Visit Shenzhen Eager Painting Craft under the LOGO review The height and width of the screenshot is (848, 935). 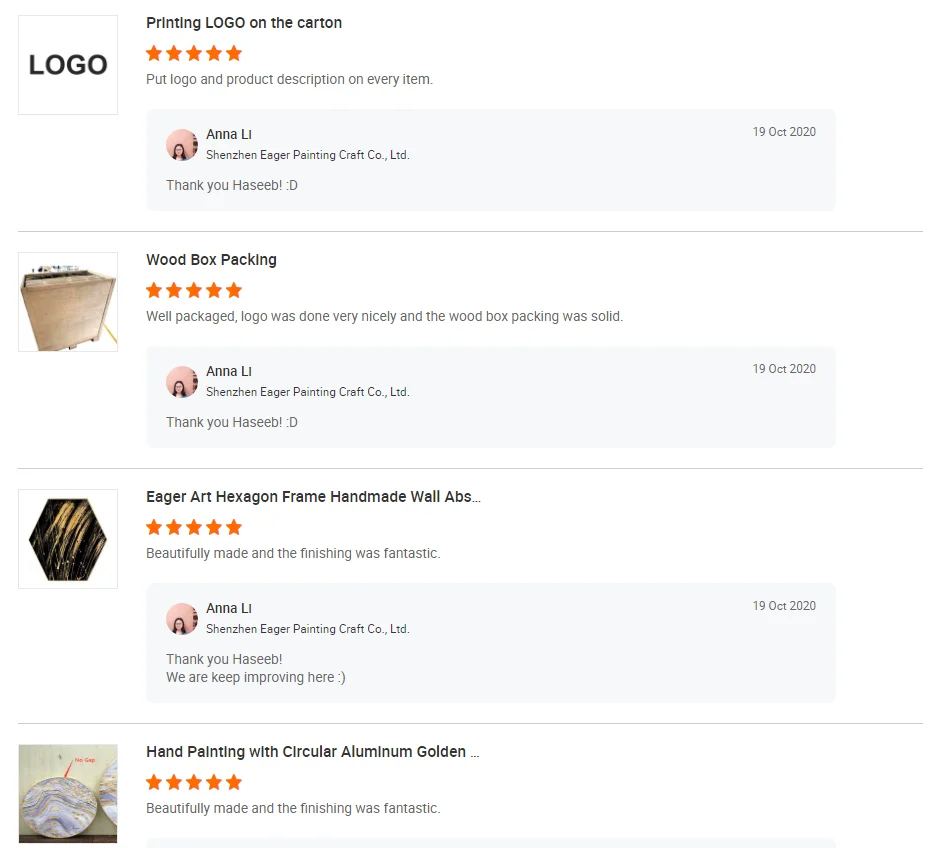(308, 155)
